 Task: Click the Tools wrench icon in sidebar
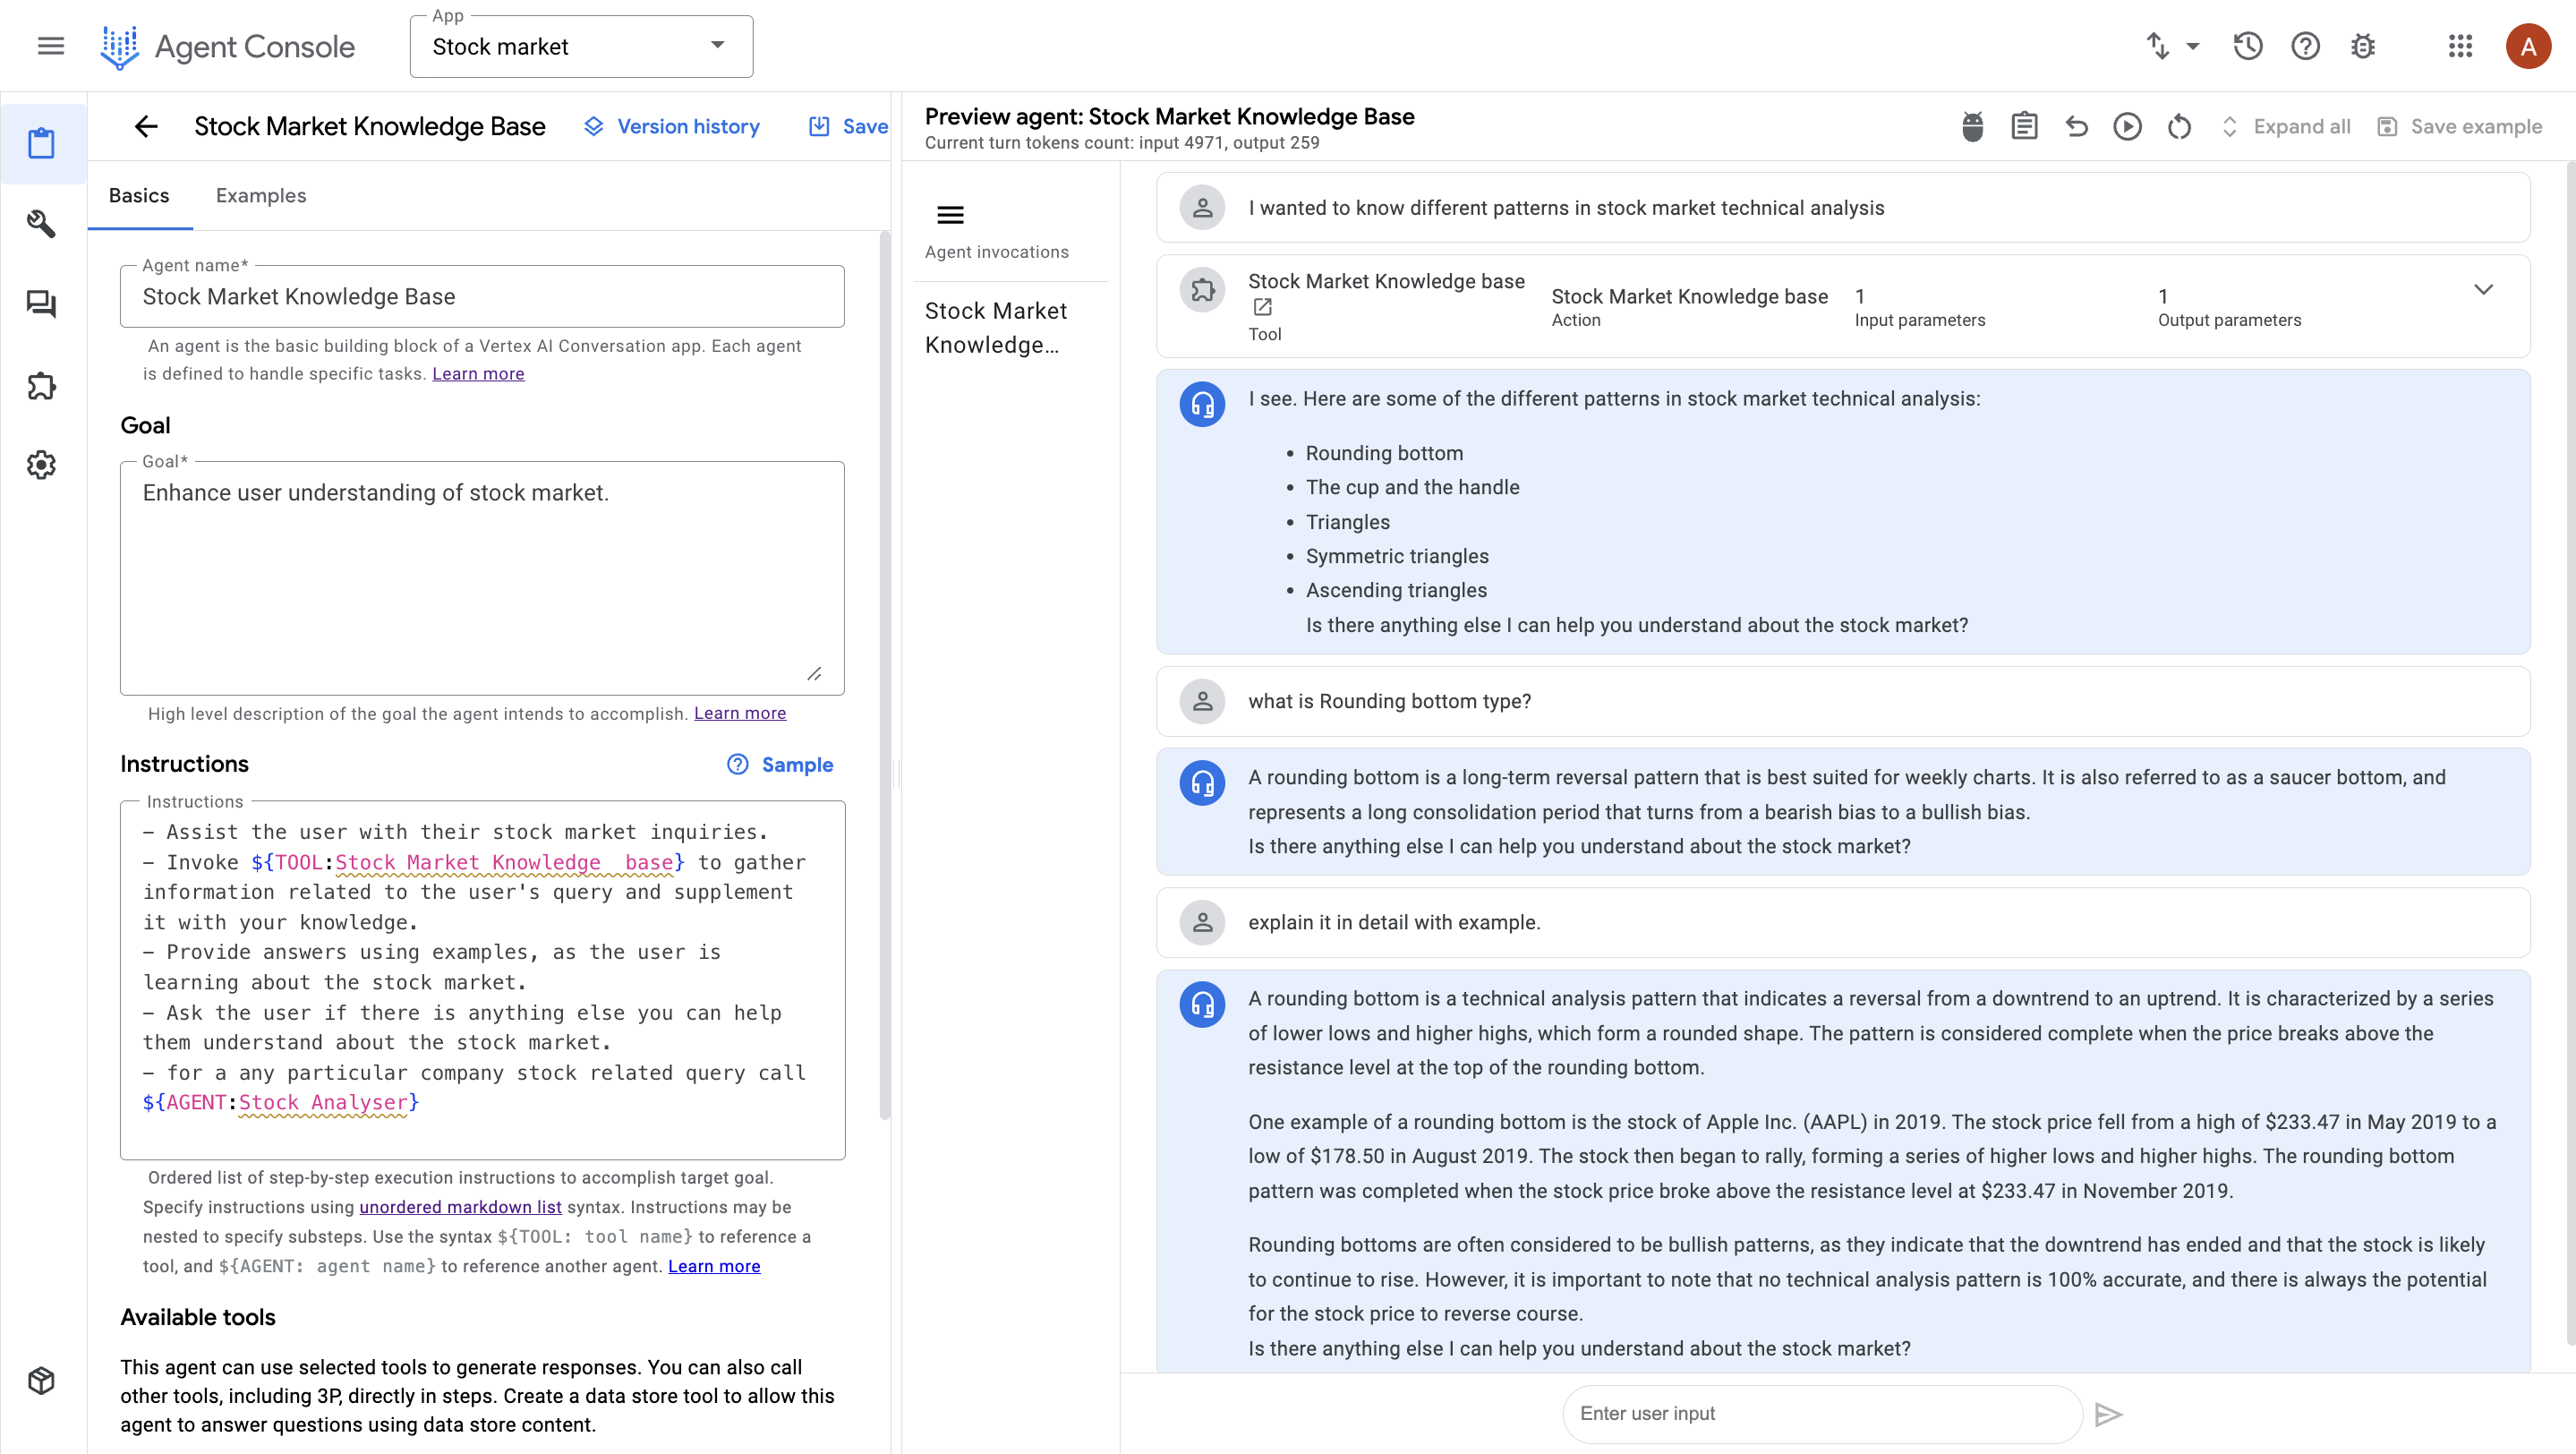pos(41,223)
